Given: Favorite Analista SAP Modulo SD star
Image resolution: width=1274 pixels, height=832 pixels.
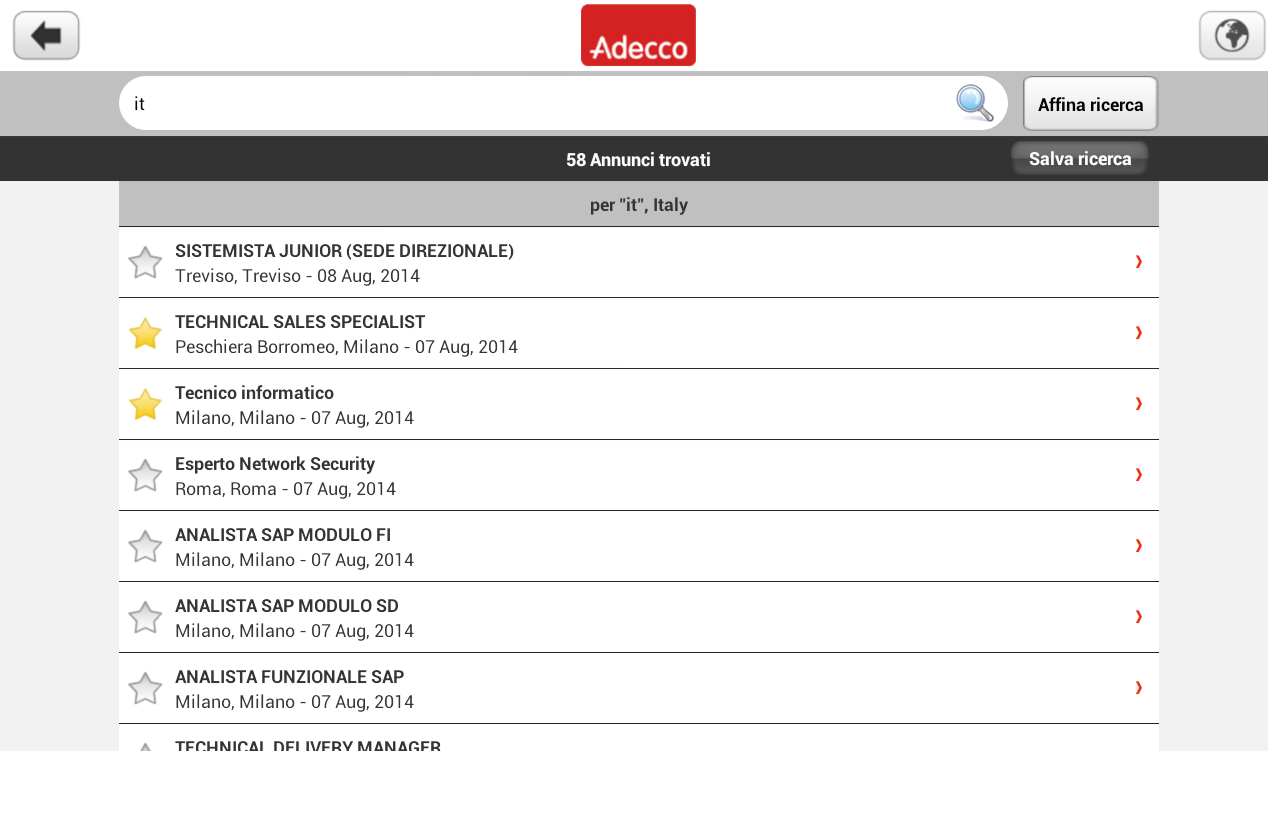Looking at the screenshot, I should click(145, 618).
